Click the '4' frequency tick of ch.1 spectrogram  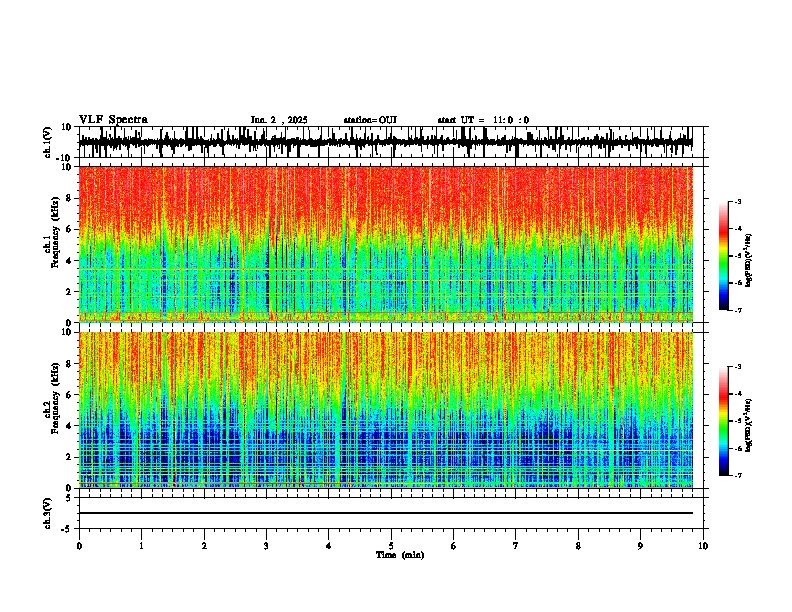[70, 261]
